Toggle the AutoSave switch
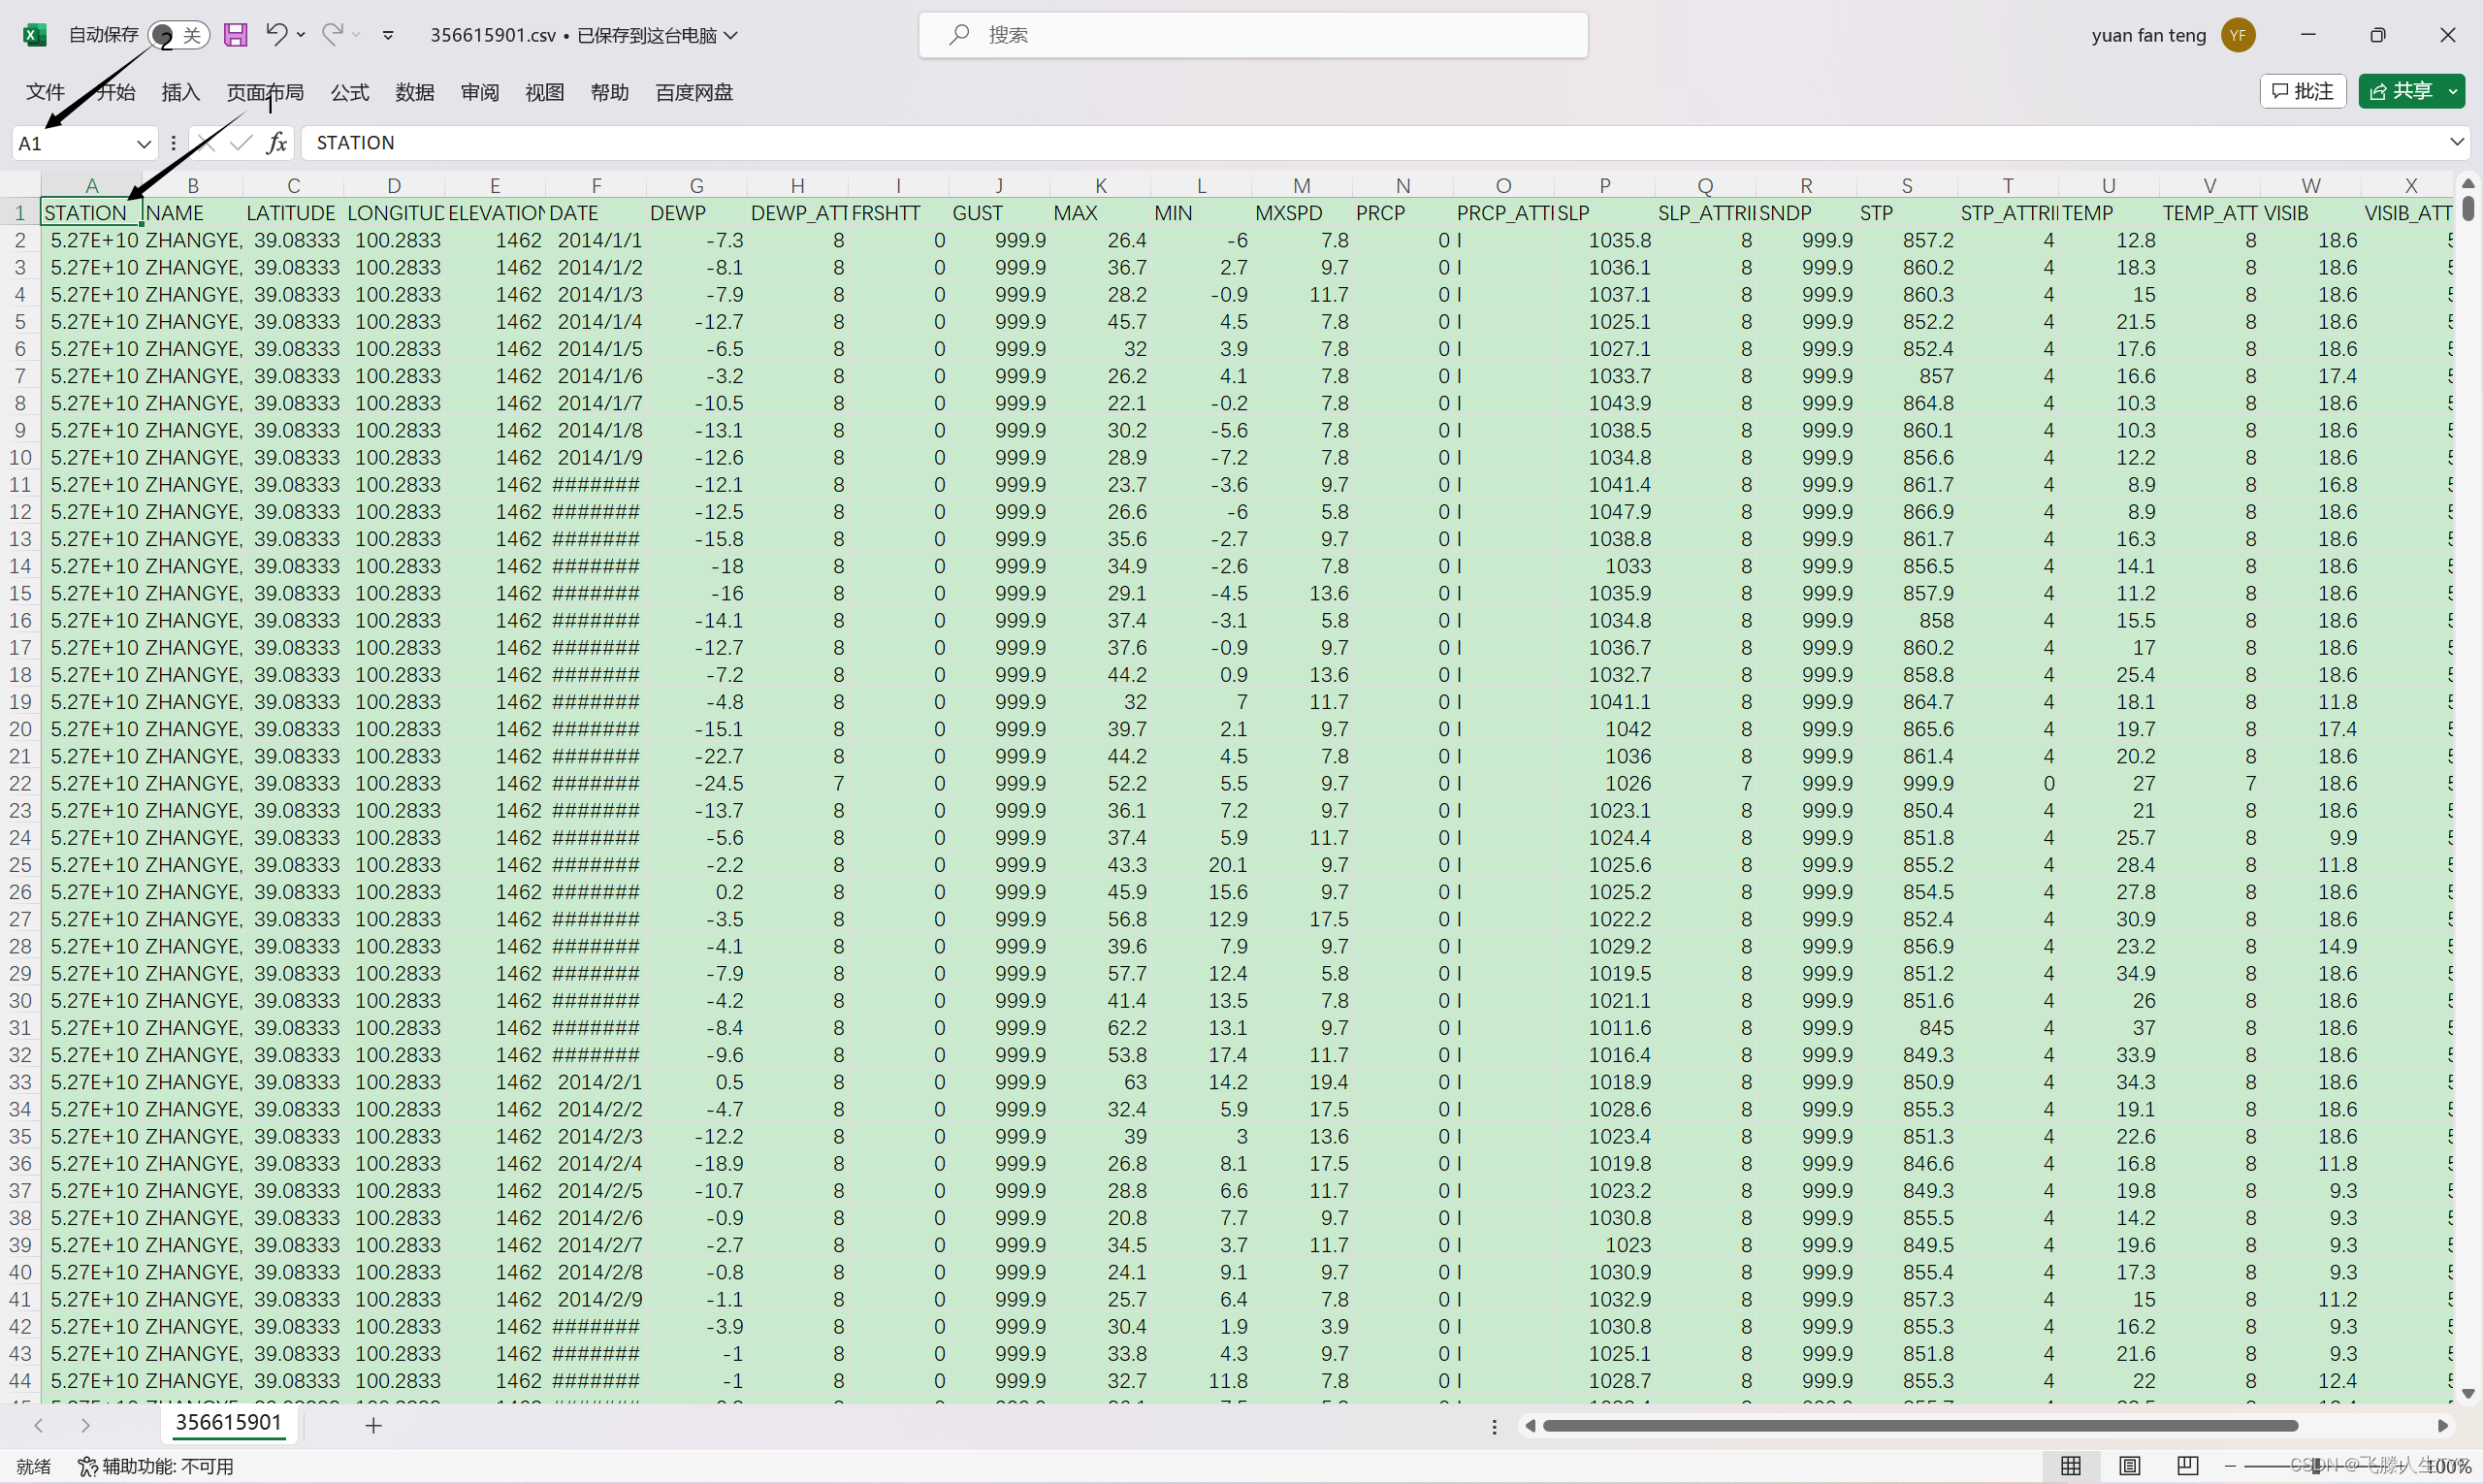Image resolution: width=2483 pixels, height=1484 pixels. point(178,35)
